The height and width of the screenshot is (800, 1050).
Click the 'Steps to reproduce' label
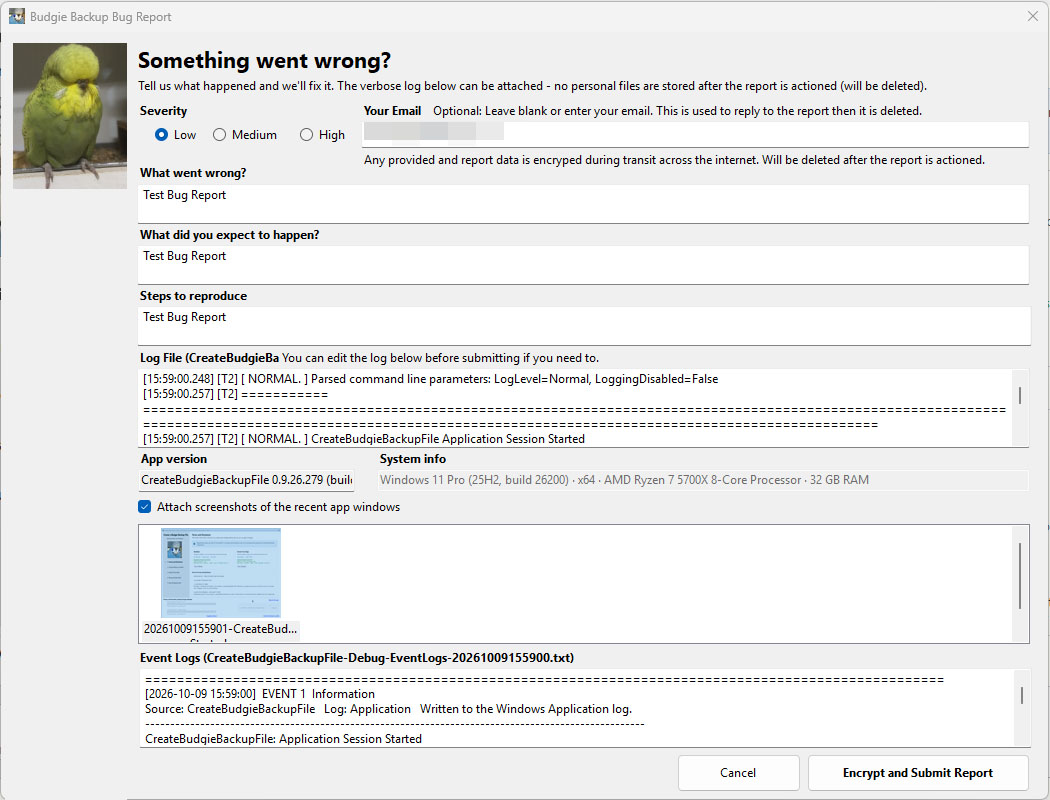193,296
